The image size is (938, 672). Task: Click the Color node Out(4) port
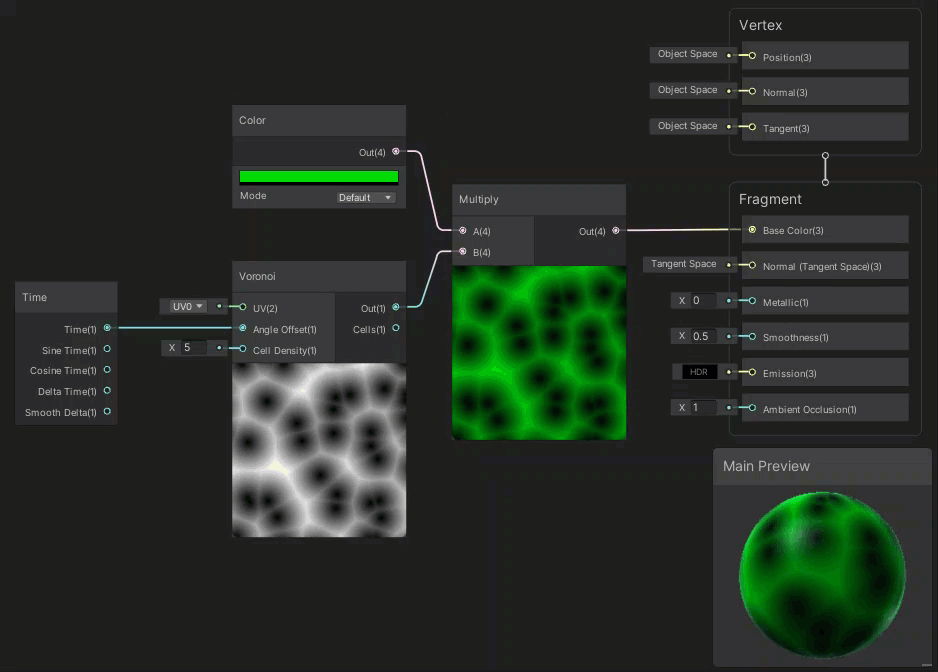(x=396, y=152)
